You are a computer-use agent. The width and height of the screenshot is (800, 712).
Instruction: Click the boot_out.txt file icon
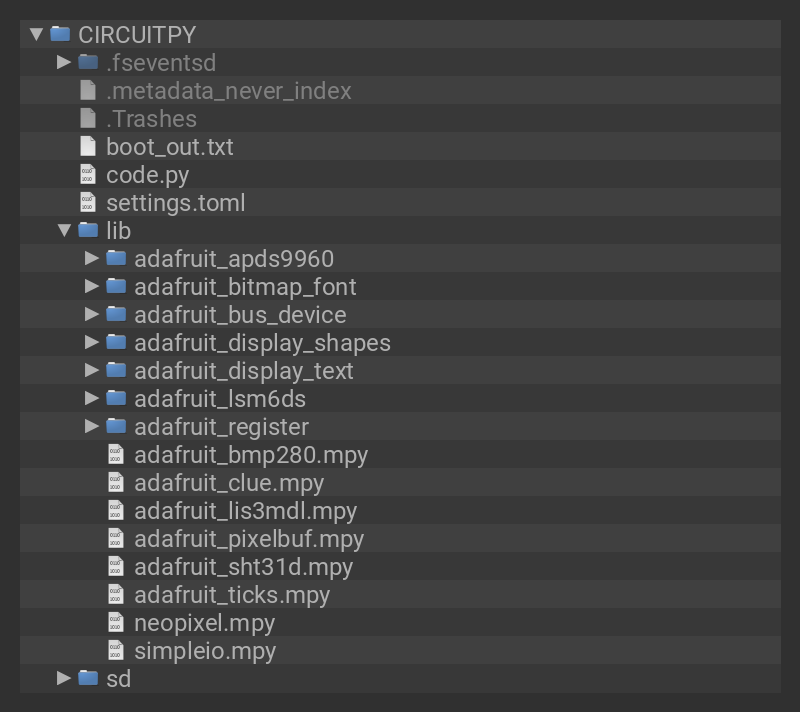[89, 147]
